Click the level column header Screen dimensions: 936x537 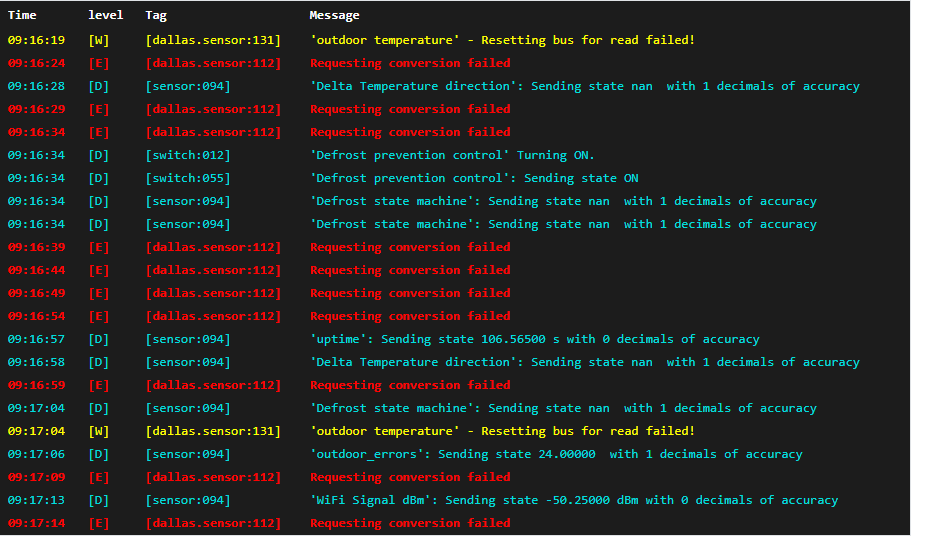click(x=105, y=16)
